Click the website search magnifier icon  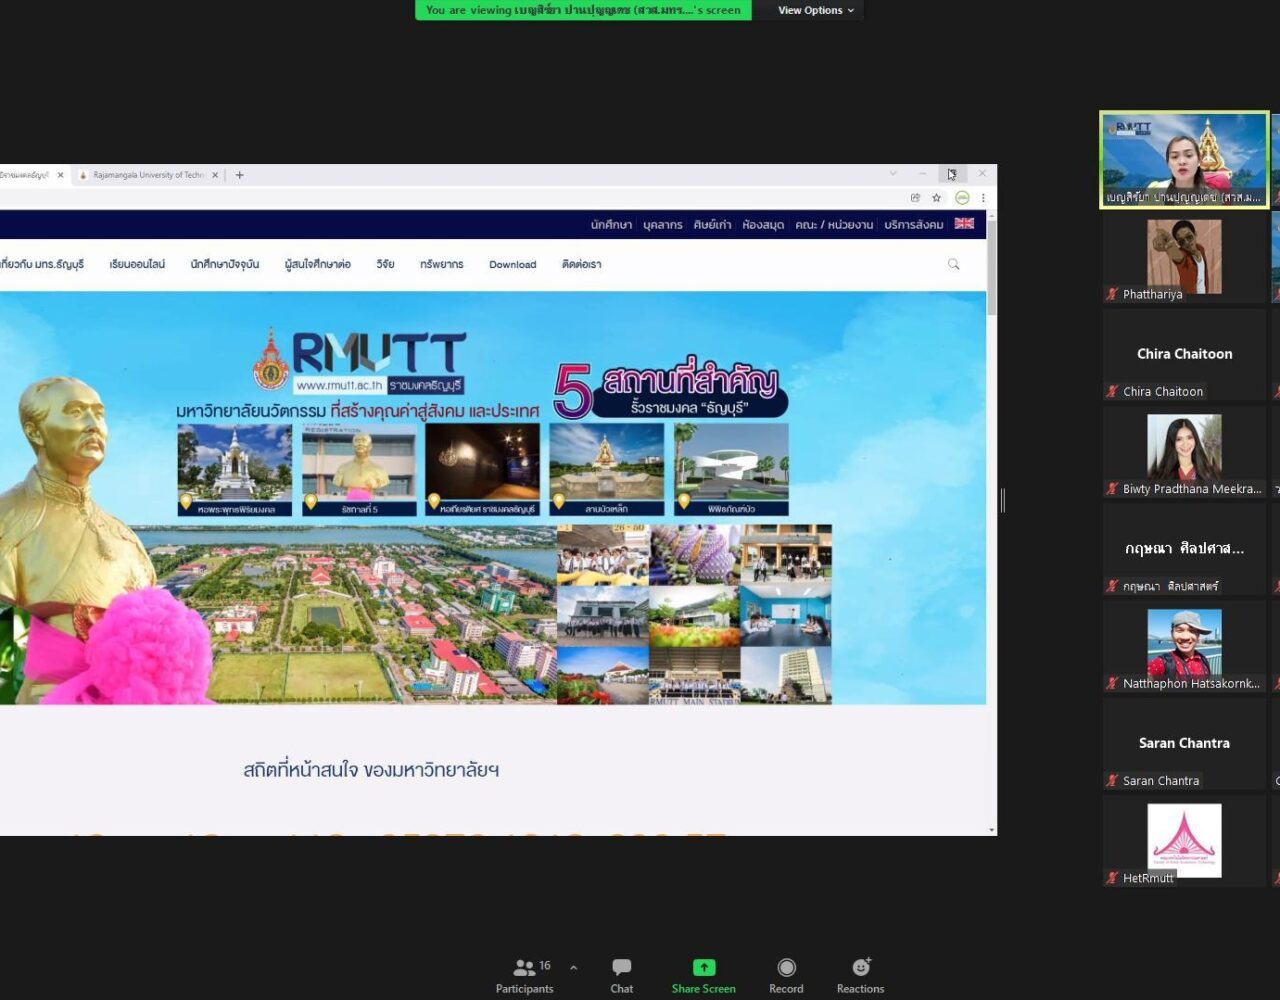click(954, 265)
